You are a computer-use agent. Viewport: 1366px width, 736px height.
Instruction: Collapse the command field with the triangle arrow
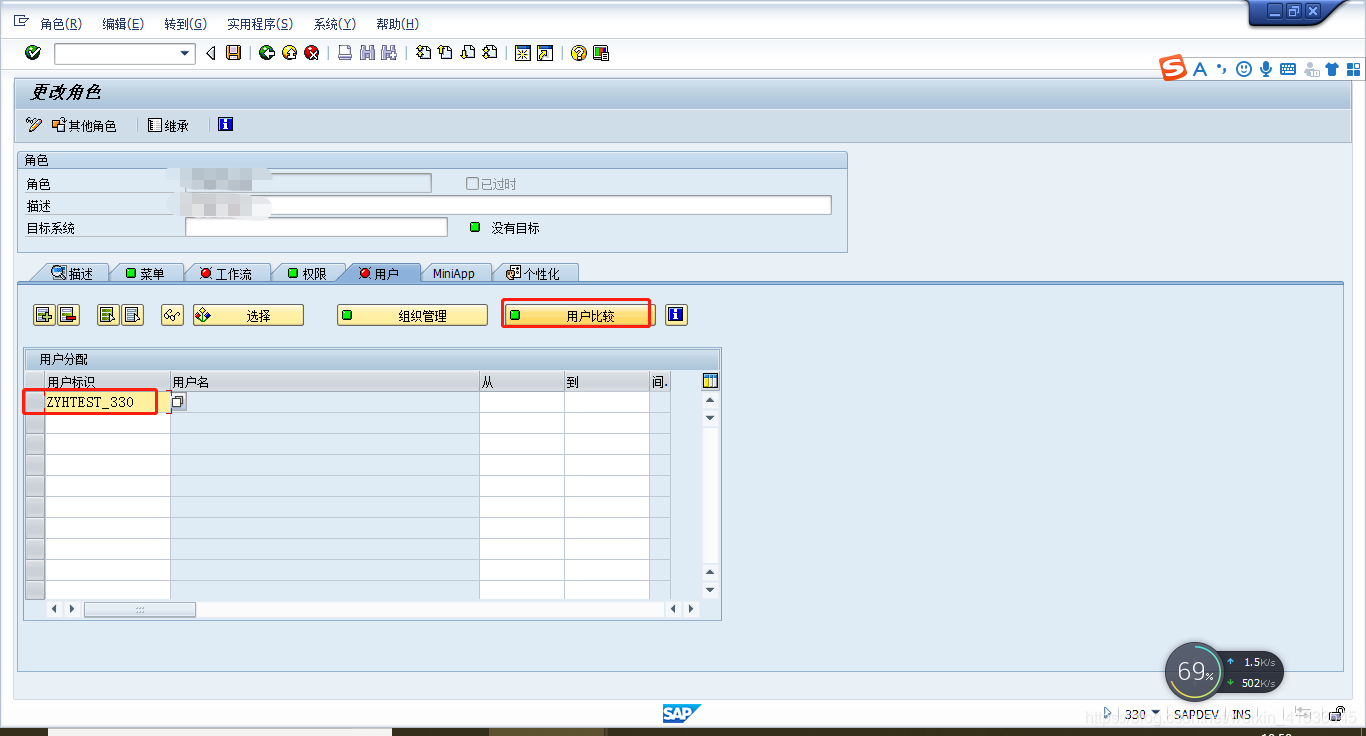(x=211, y=53)
